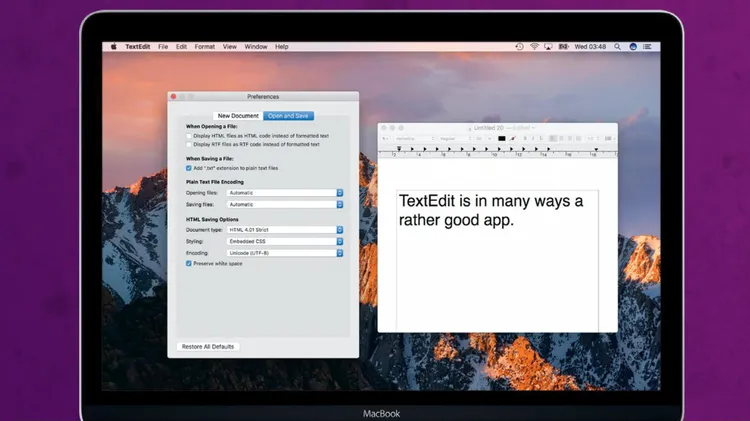This screenshot has width=750, height=421.
Task: Click the Italic button in TextEdit toolbar
Action: pos(533,139)
